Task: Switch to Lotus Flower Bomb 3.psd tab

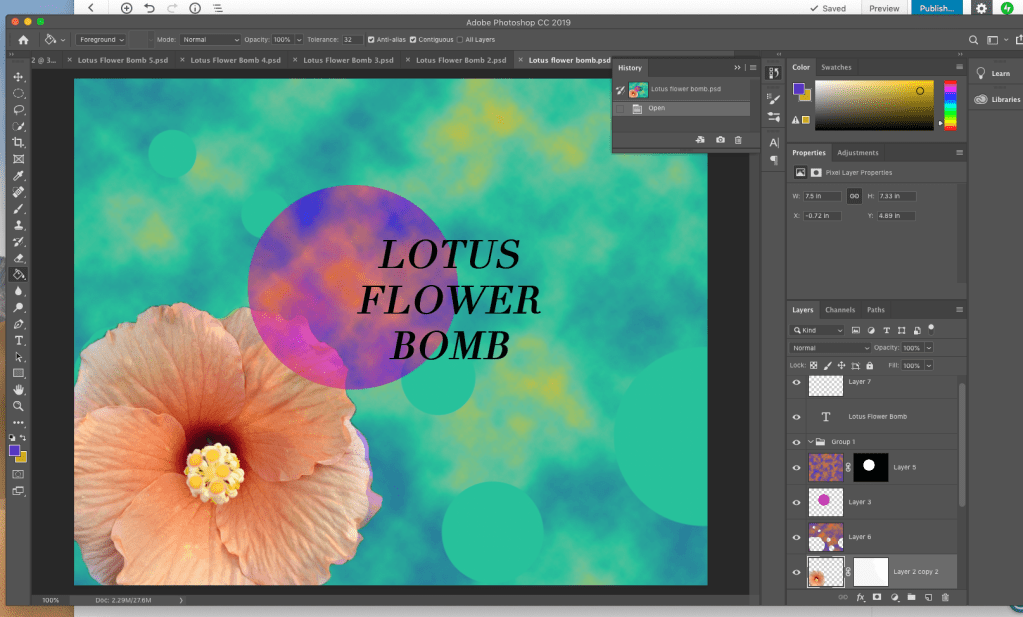Action: click(x=348, y=60)
